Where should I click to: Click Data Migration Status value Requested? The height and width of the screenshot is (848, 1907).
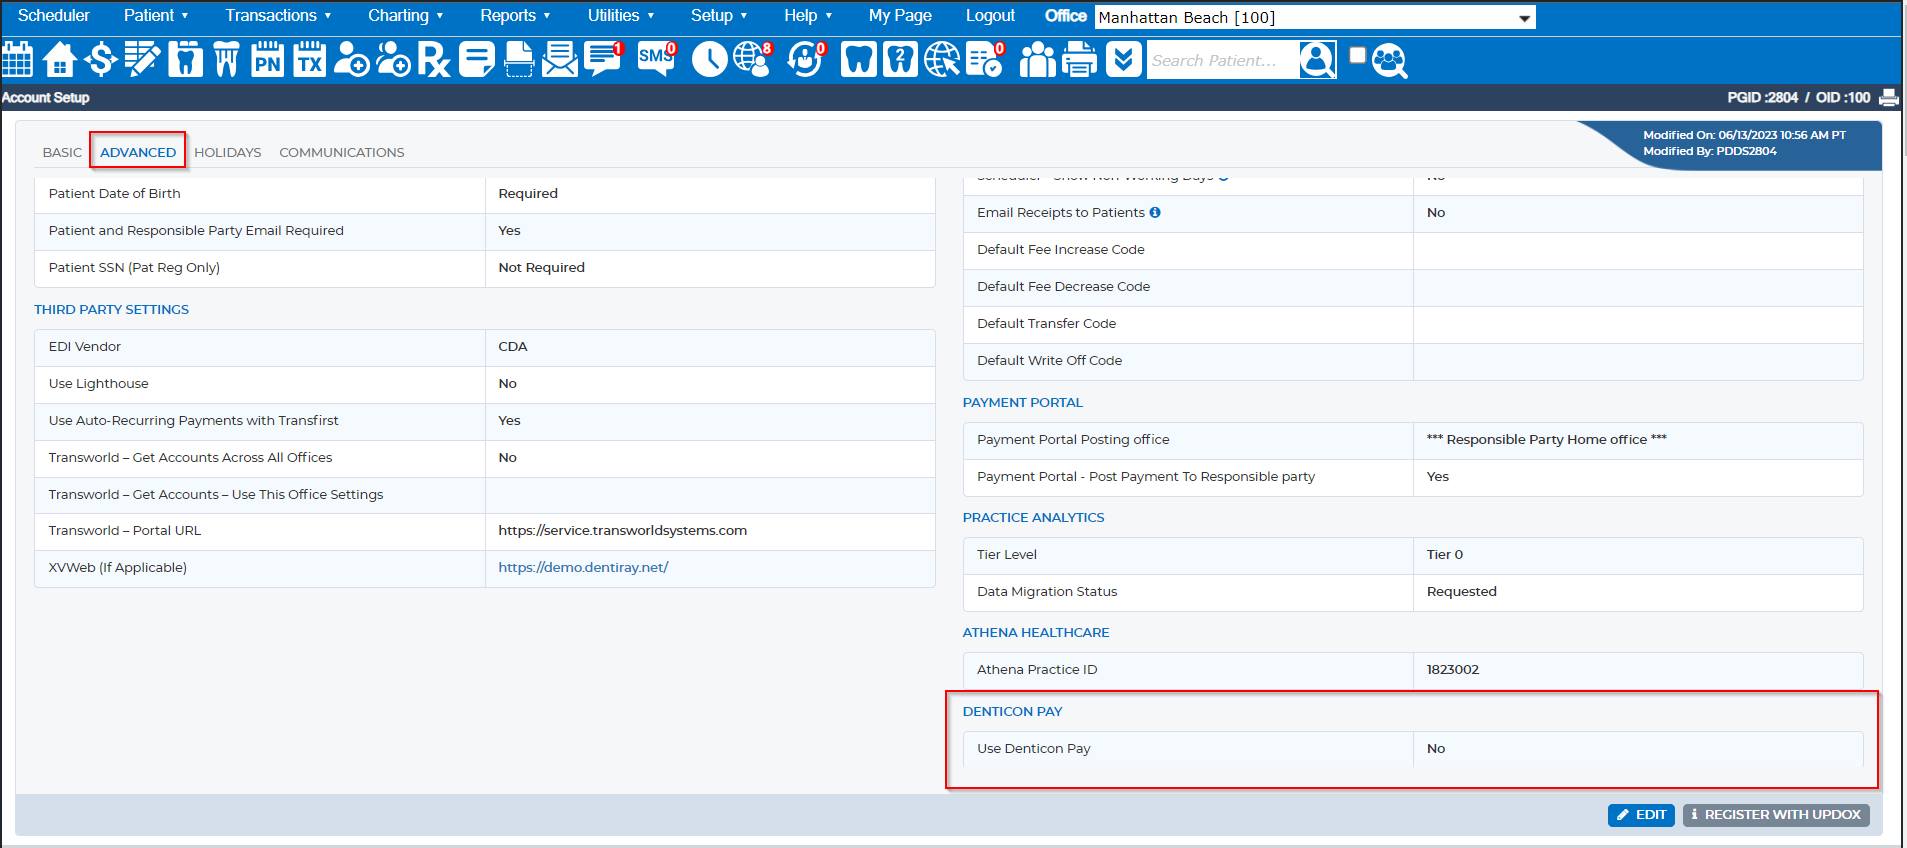point(1461,592)
